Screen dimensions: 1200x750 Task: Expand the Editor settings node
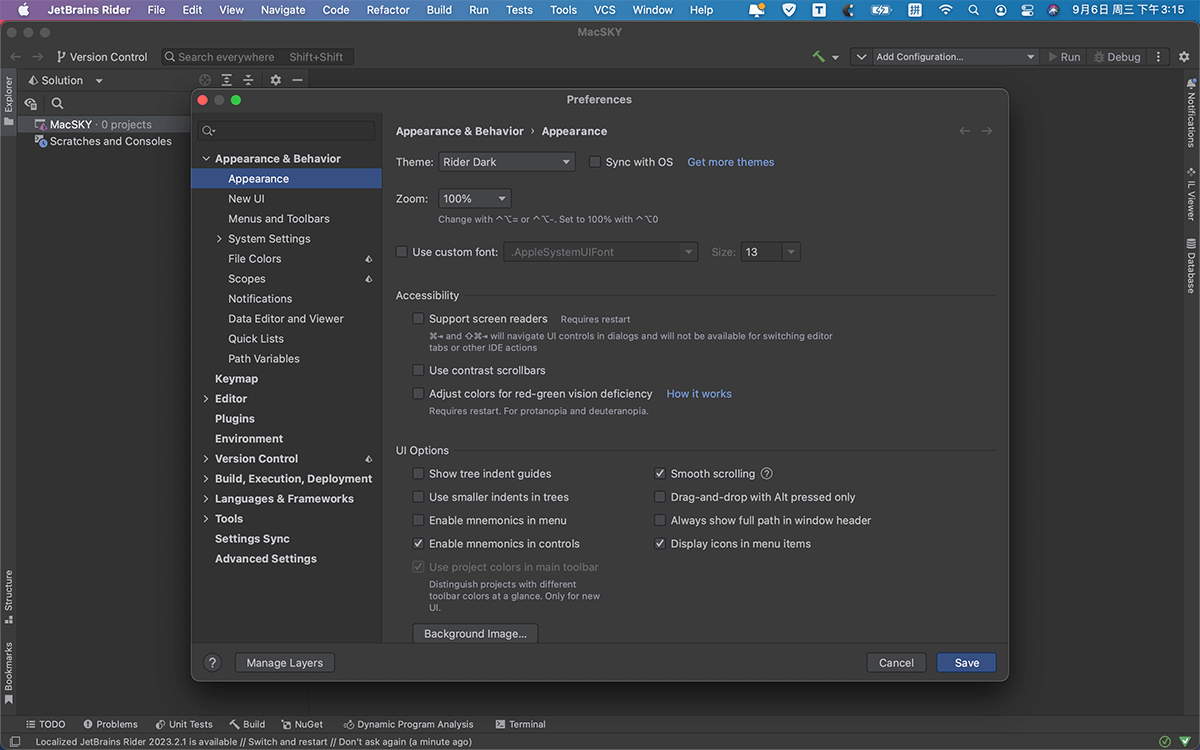tap(206, 399)
